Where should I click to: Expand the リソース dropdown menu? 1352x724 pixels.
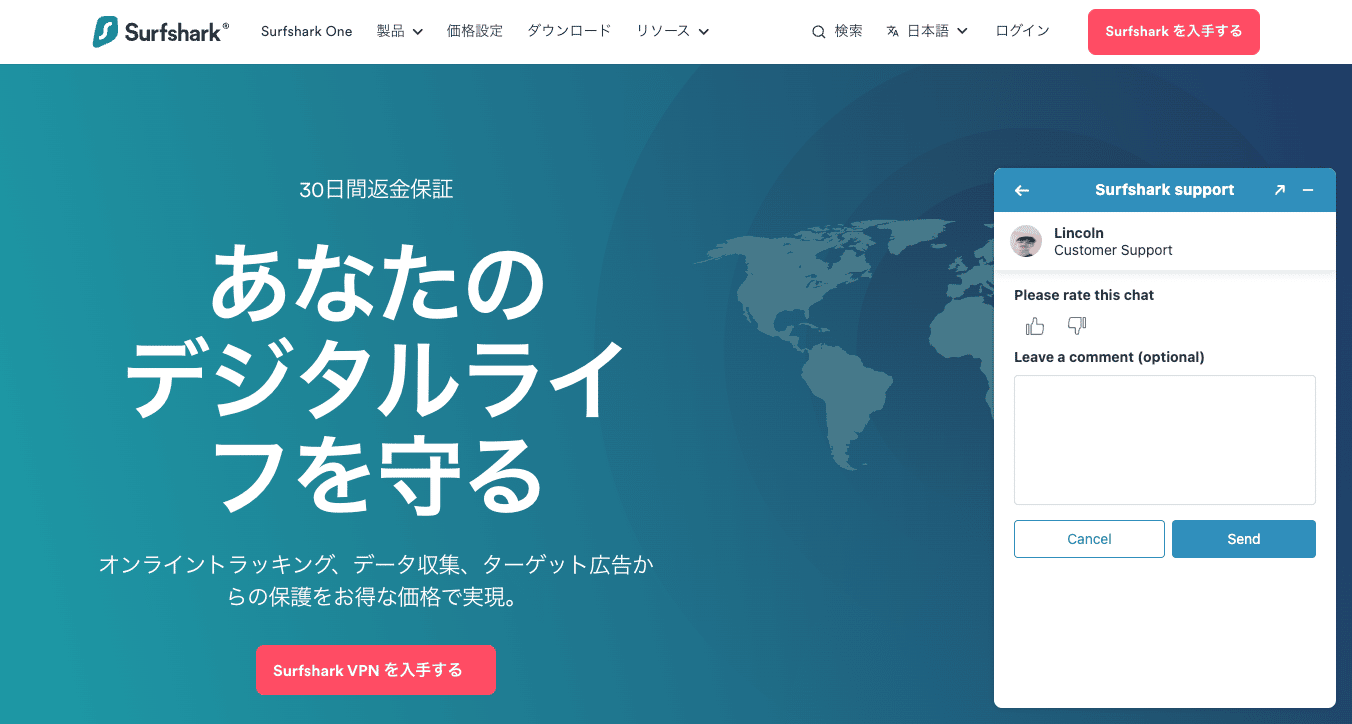[673, 31]
